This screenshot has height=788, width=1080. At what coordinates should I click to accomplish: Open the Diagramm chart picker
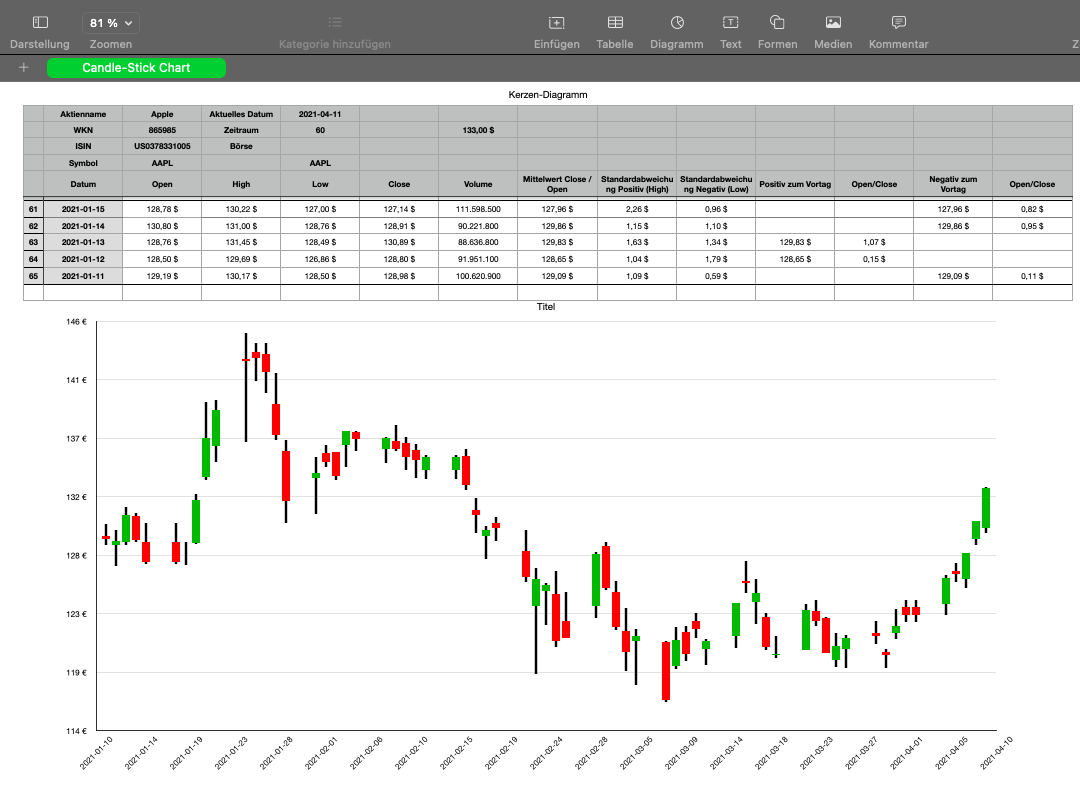coord(677,22)
